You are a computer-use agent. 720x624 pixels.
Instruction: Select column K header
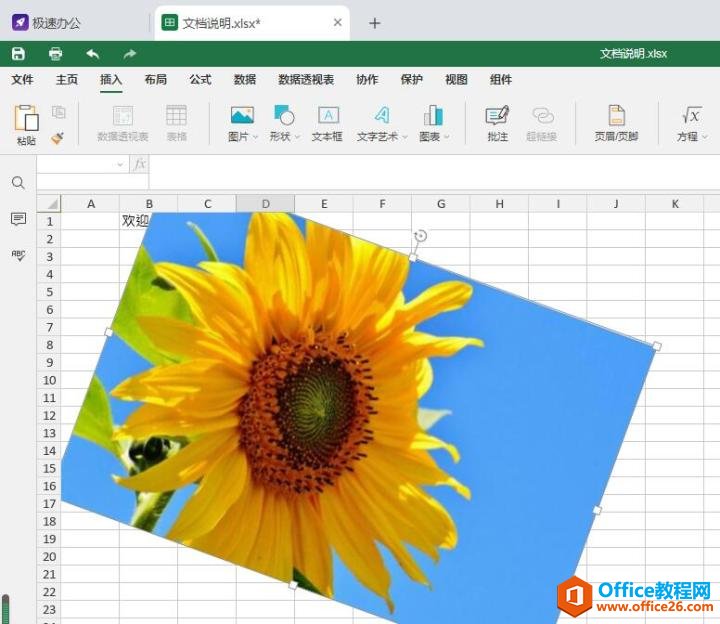coord(674,203)
